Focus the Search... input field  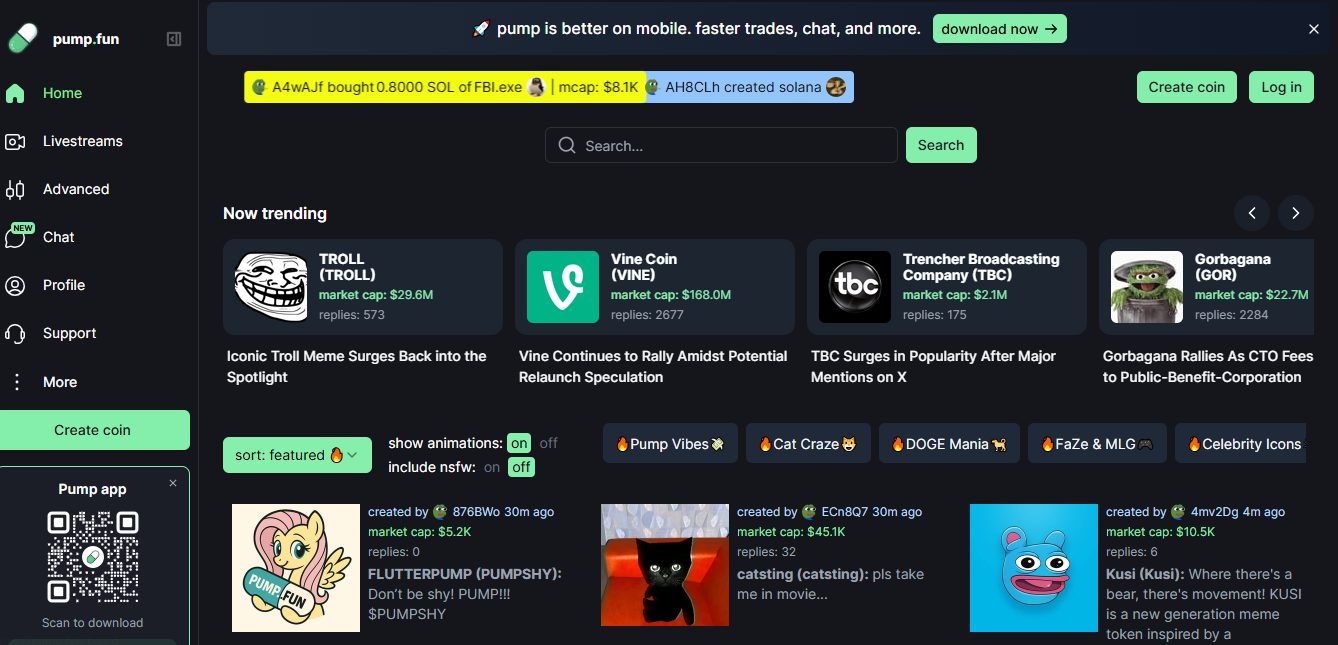click(721, 145)
